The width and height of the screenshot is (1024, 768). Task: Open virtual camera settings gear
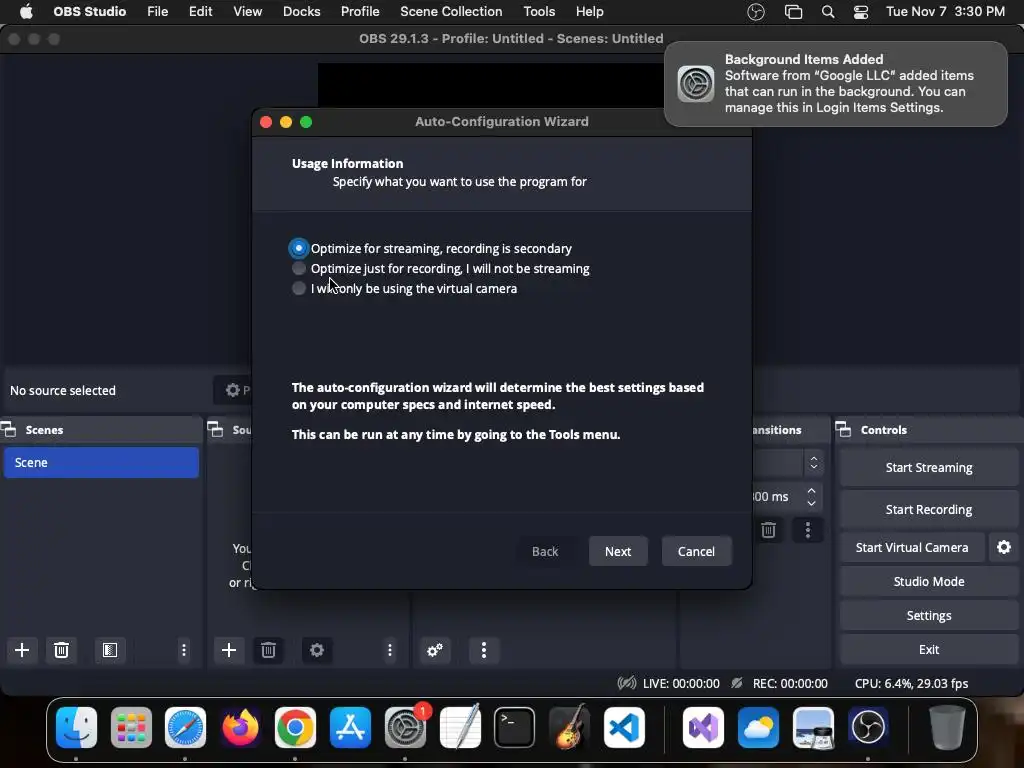(1004, 547)
